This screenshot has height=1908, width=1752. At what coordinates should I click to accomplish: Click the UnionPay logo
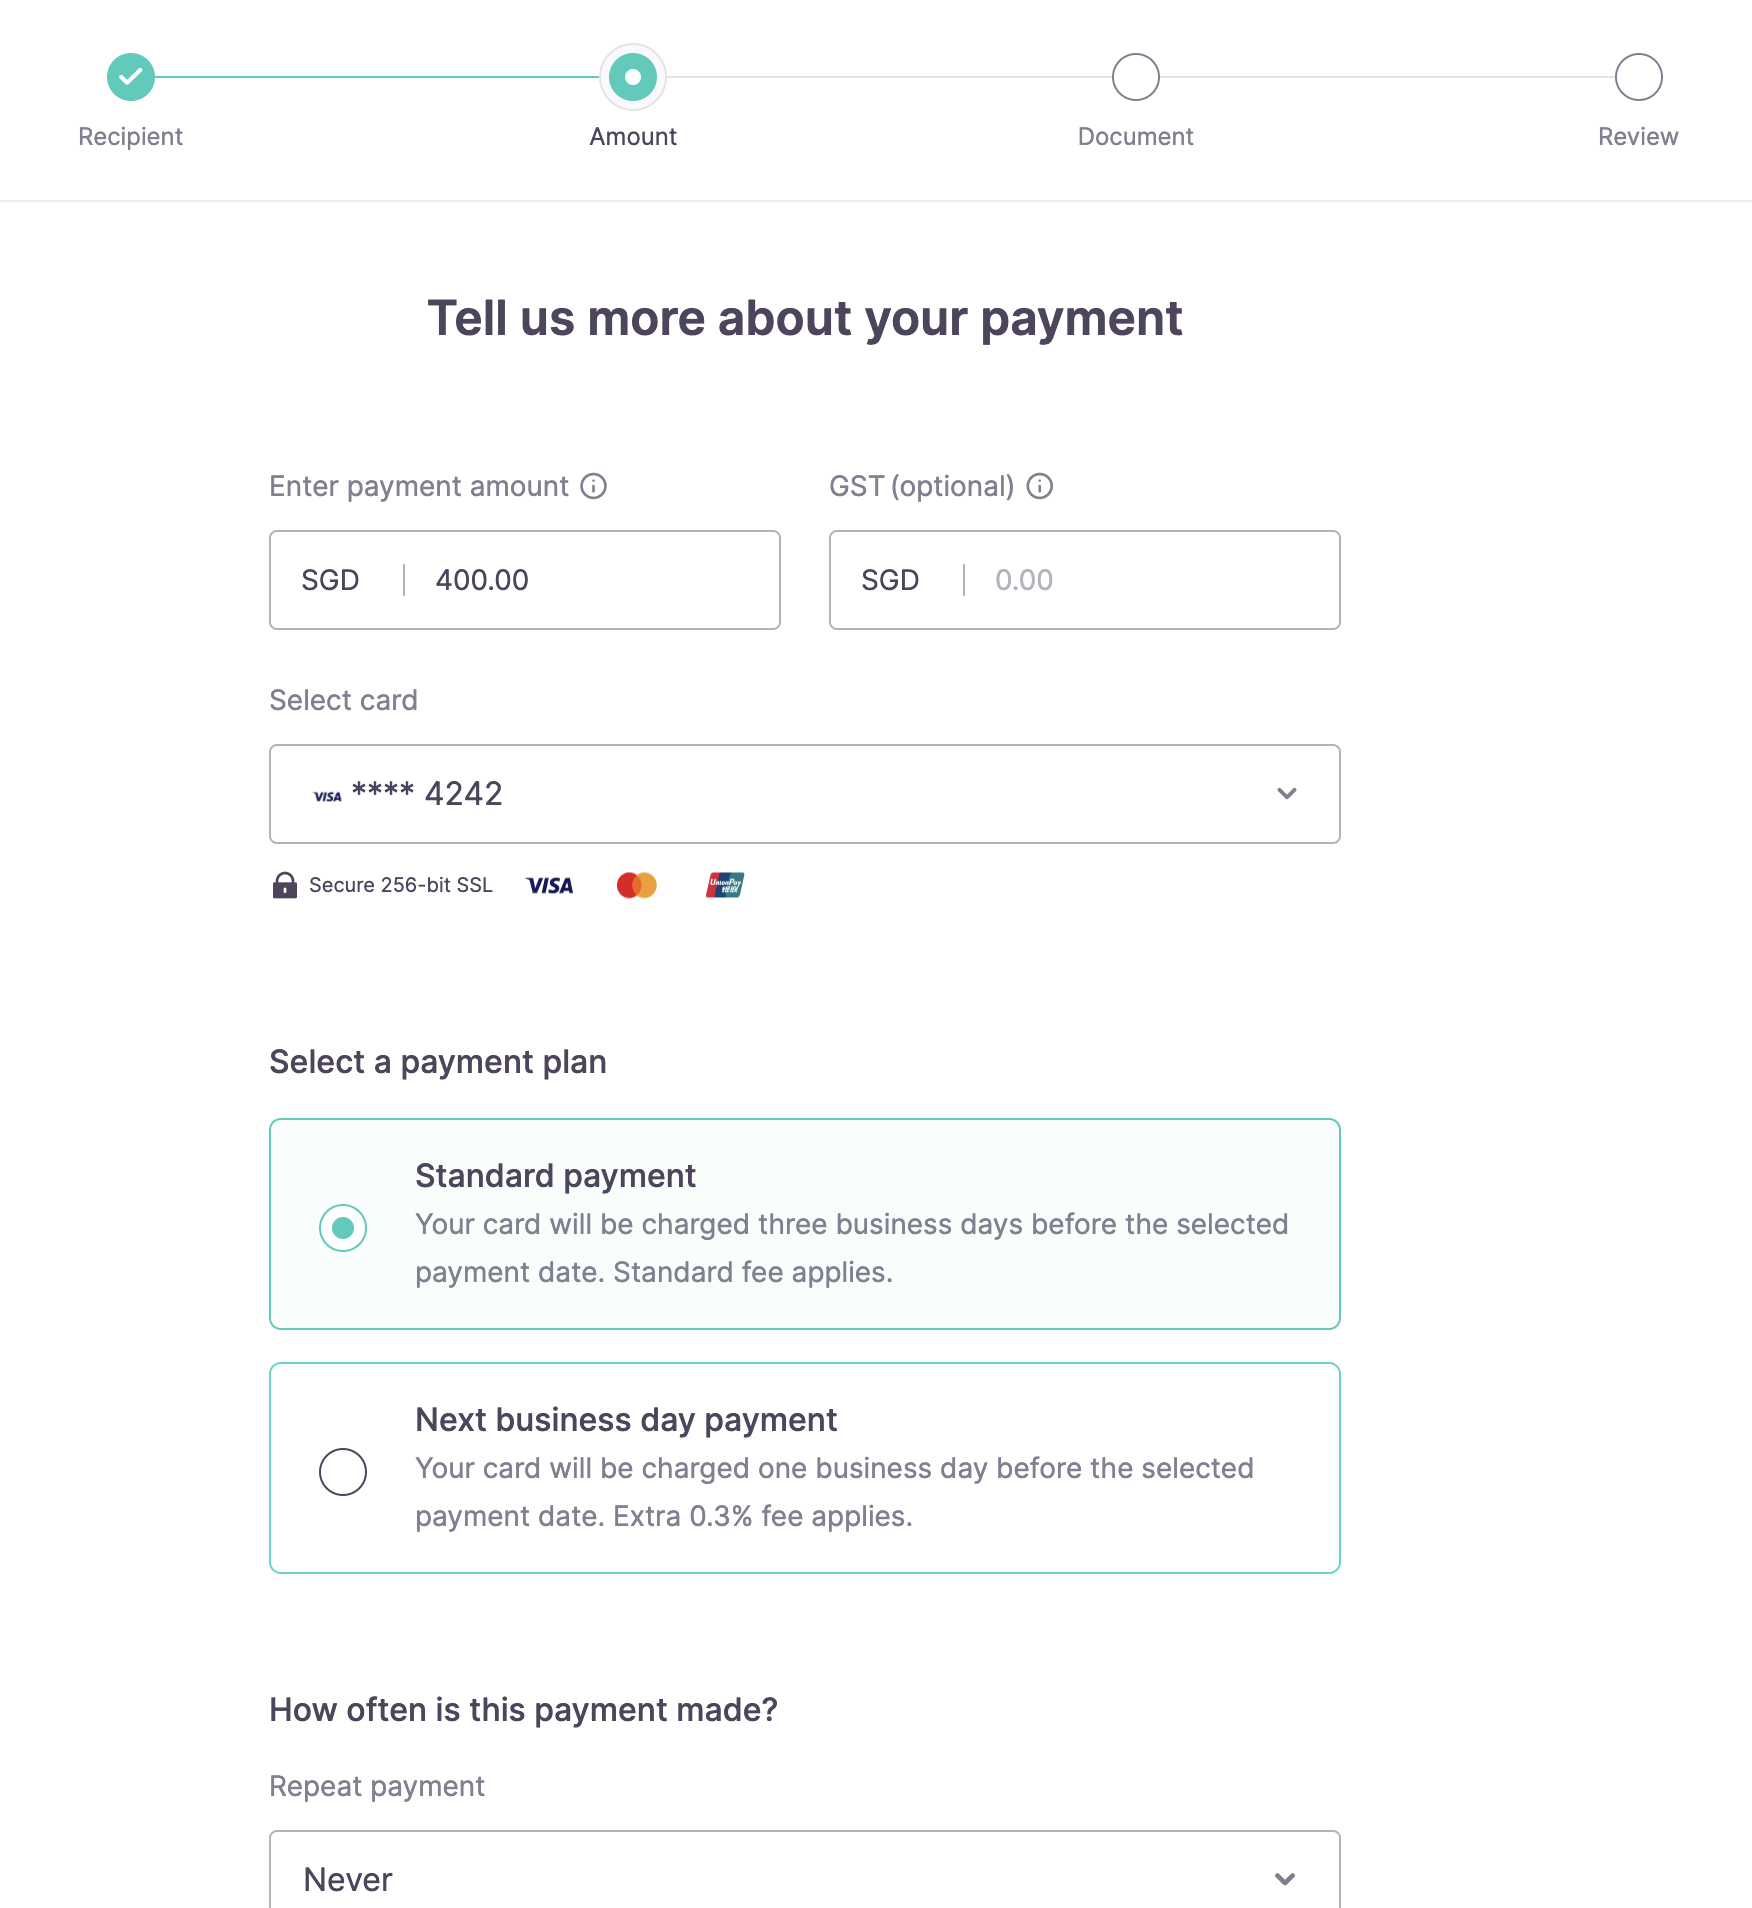[x=725, y=885]
